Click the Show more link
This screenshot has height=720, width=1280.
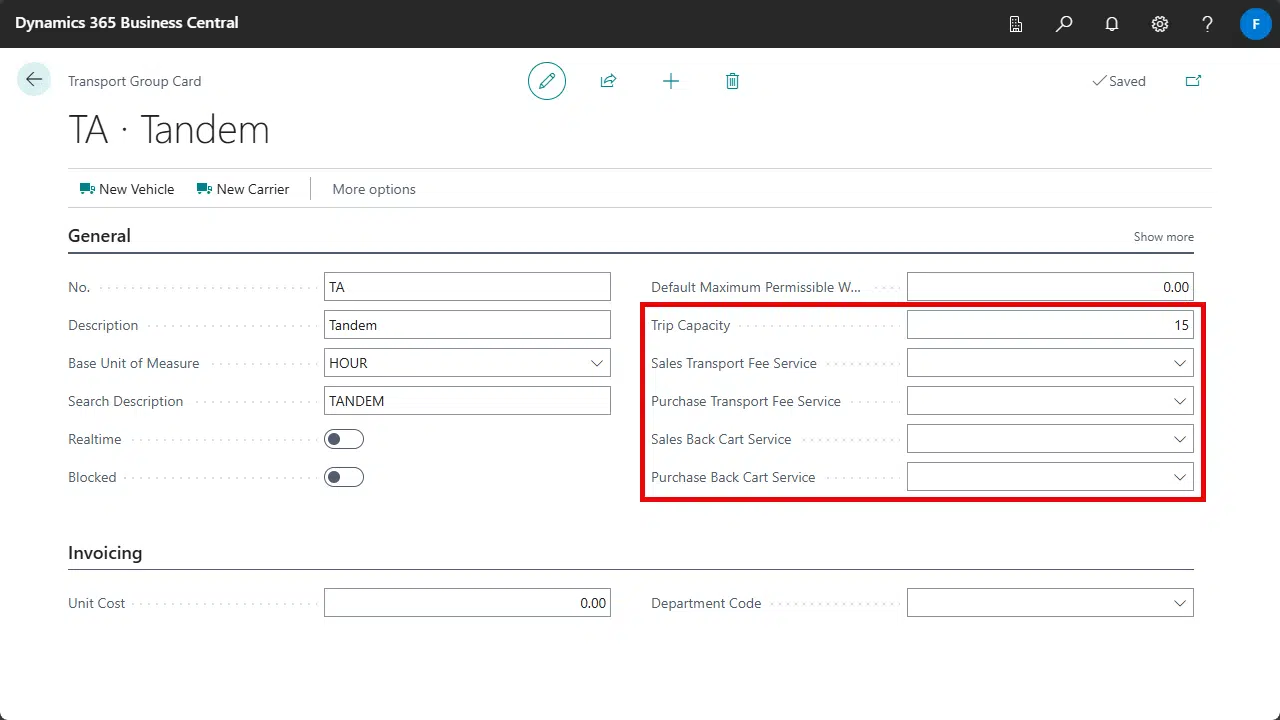1163,237
